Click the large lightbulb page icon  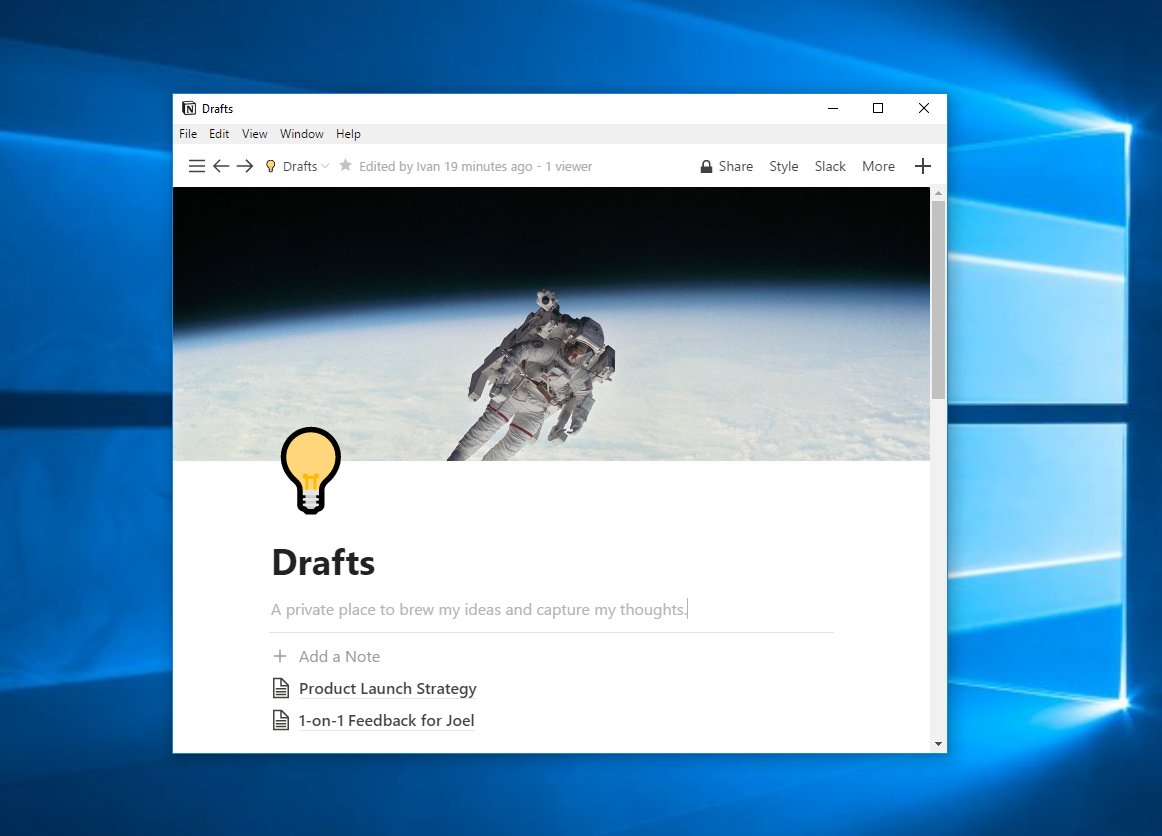point(311,471)
